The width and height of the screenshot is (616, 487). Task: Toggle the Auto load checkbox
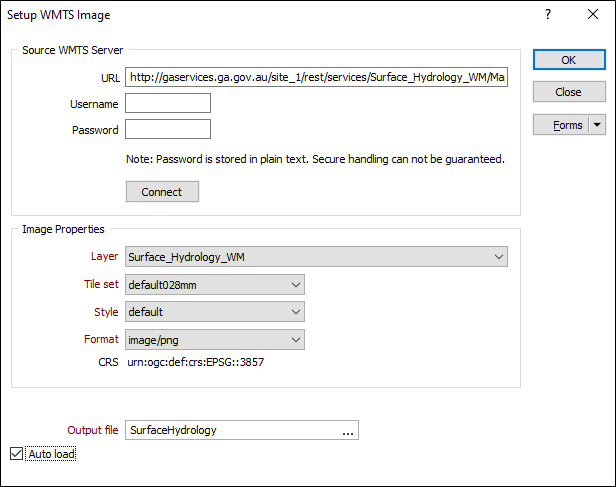tap(16, 454)
